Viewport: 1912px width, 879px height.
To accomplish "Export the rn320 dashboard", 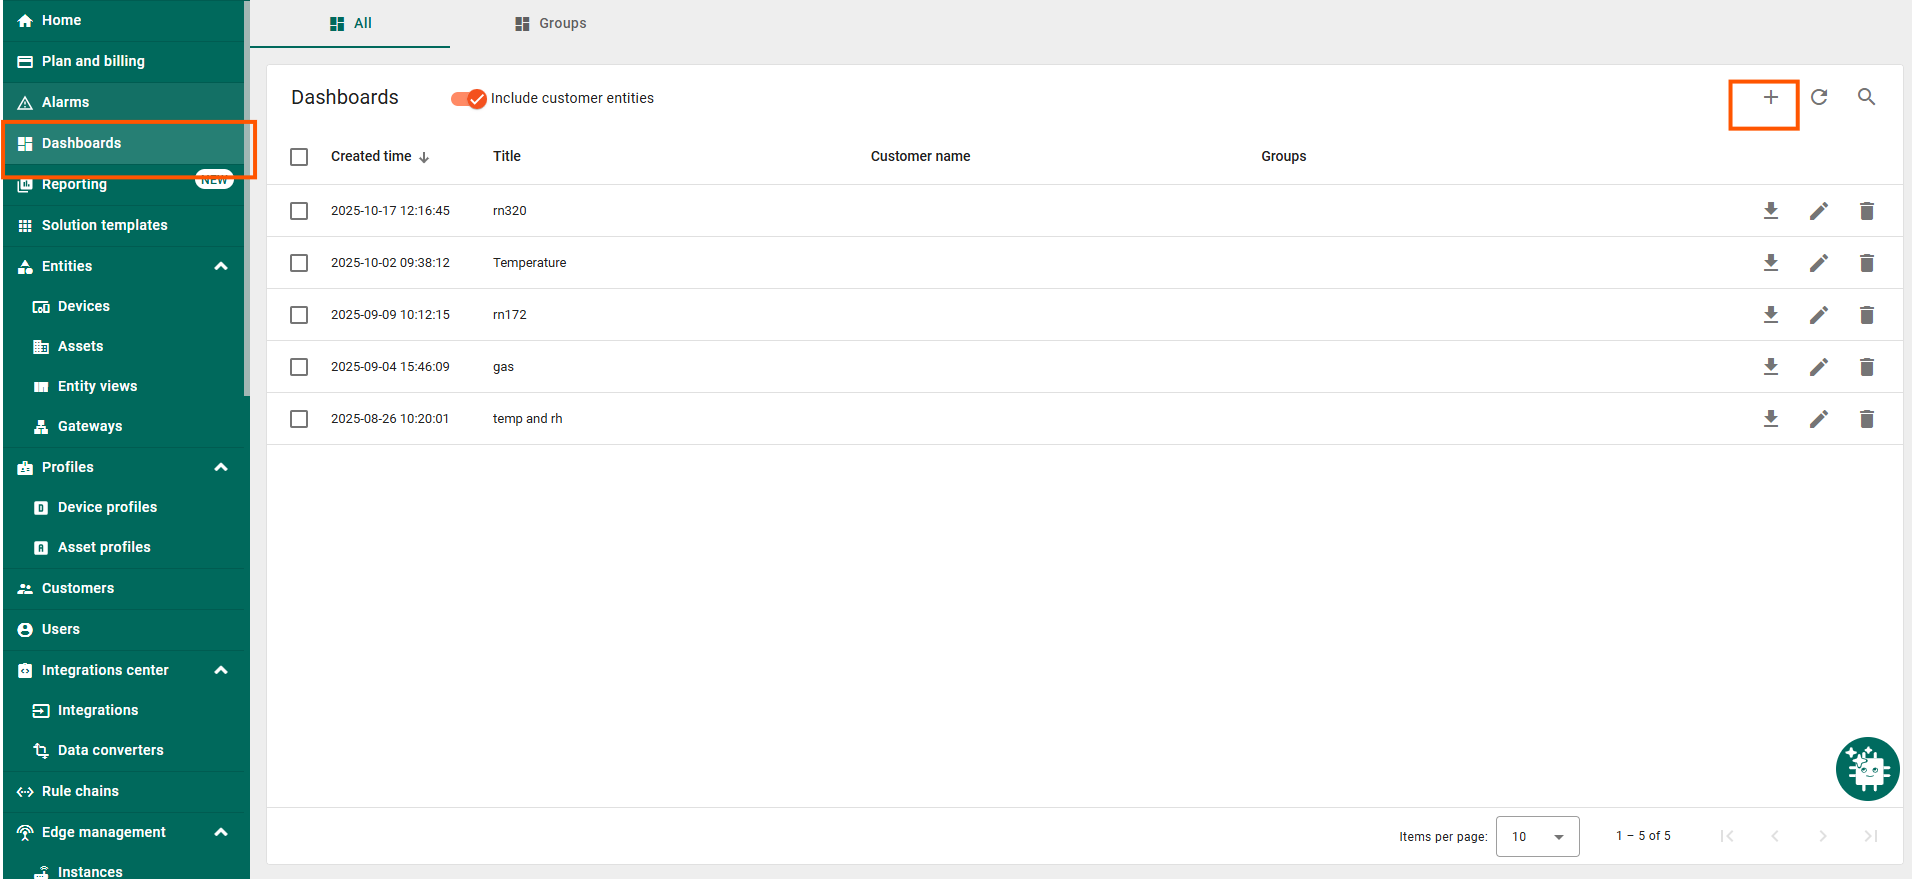I will coord(1770,211).
